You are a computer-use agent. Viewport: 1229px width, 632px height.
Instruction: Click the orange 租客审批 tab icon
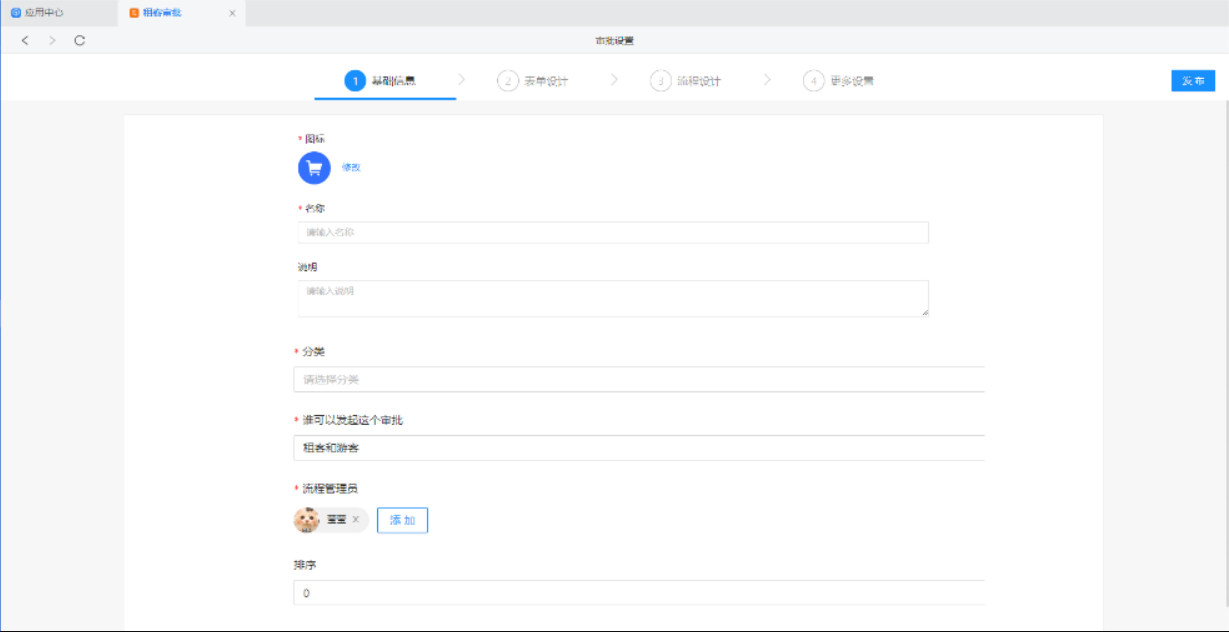tap(134, 13)
